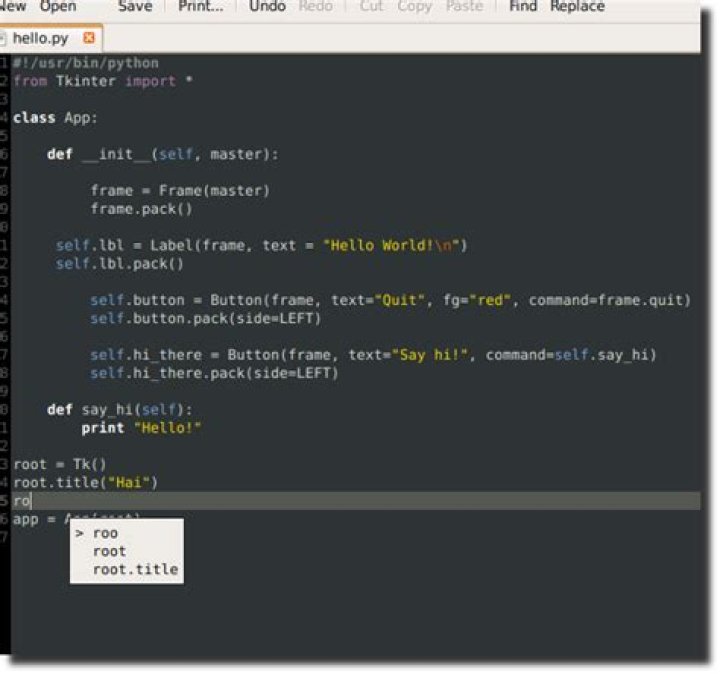Click the 'self.button.pack(side=LEFT)' line
This screenshot has height=674, width=720.
(205, 318)
